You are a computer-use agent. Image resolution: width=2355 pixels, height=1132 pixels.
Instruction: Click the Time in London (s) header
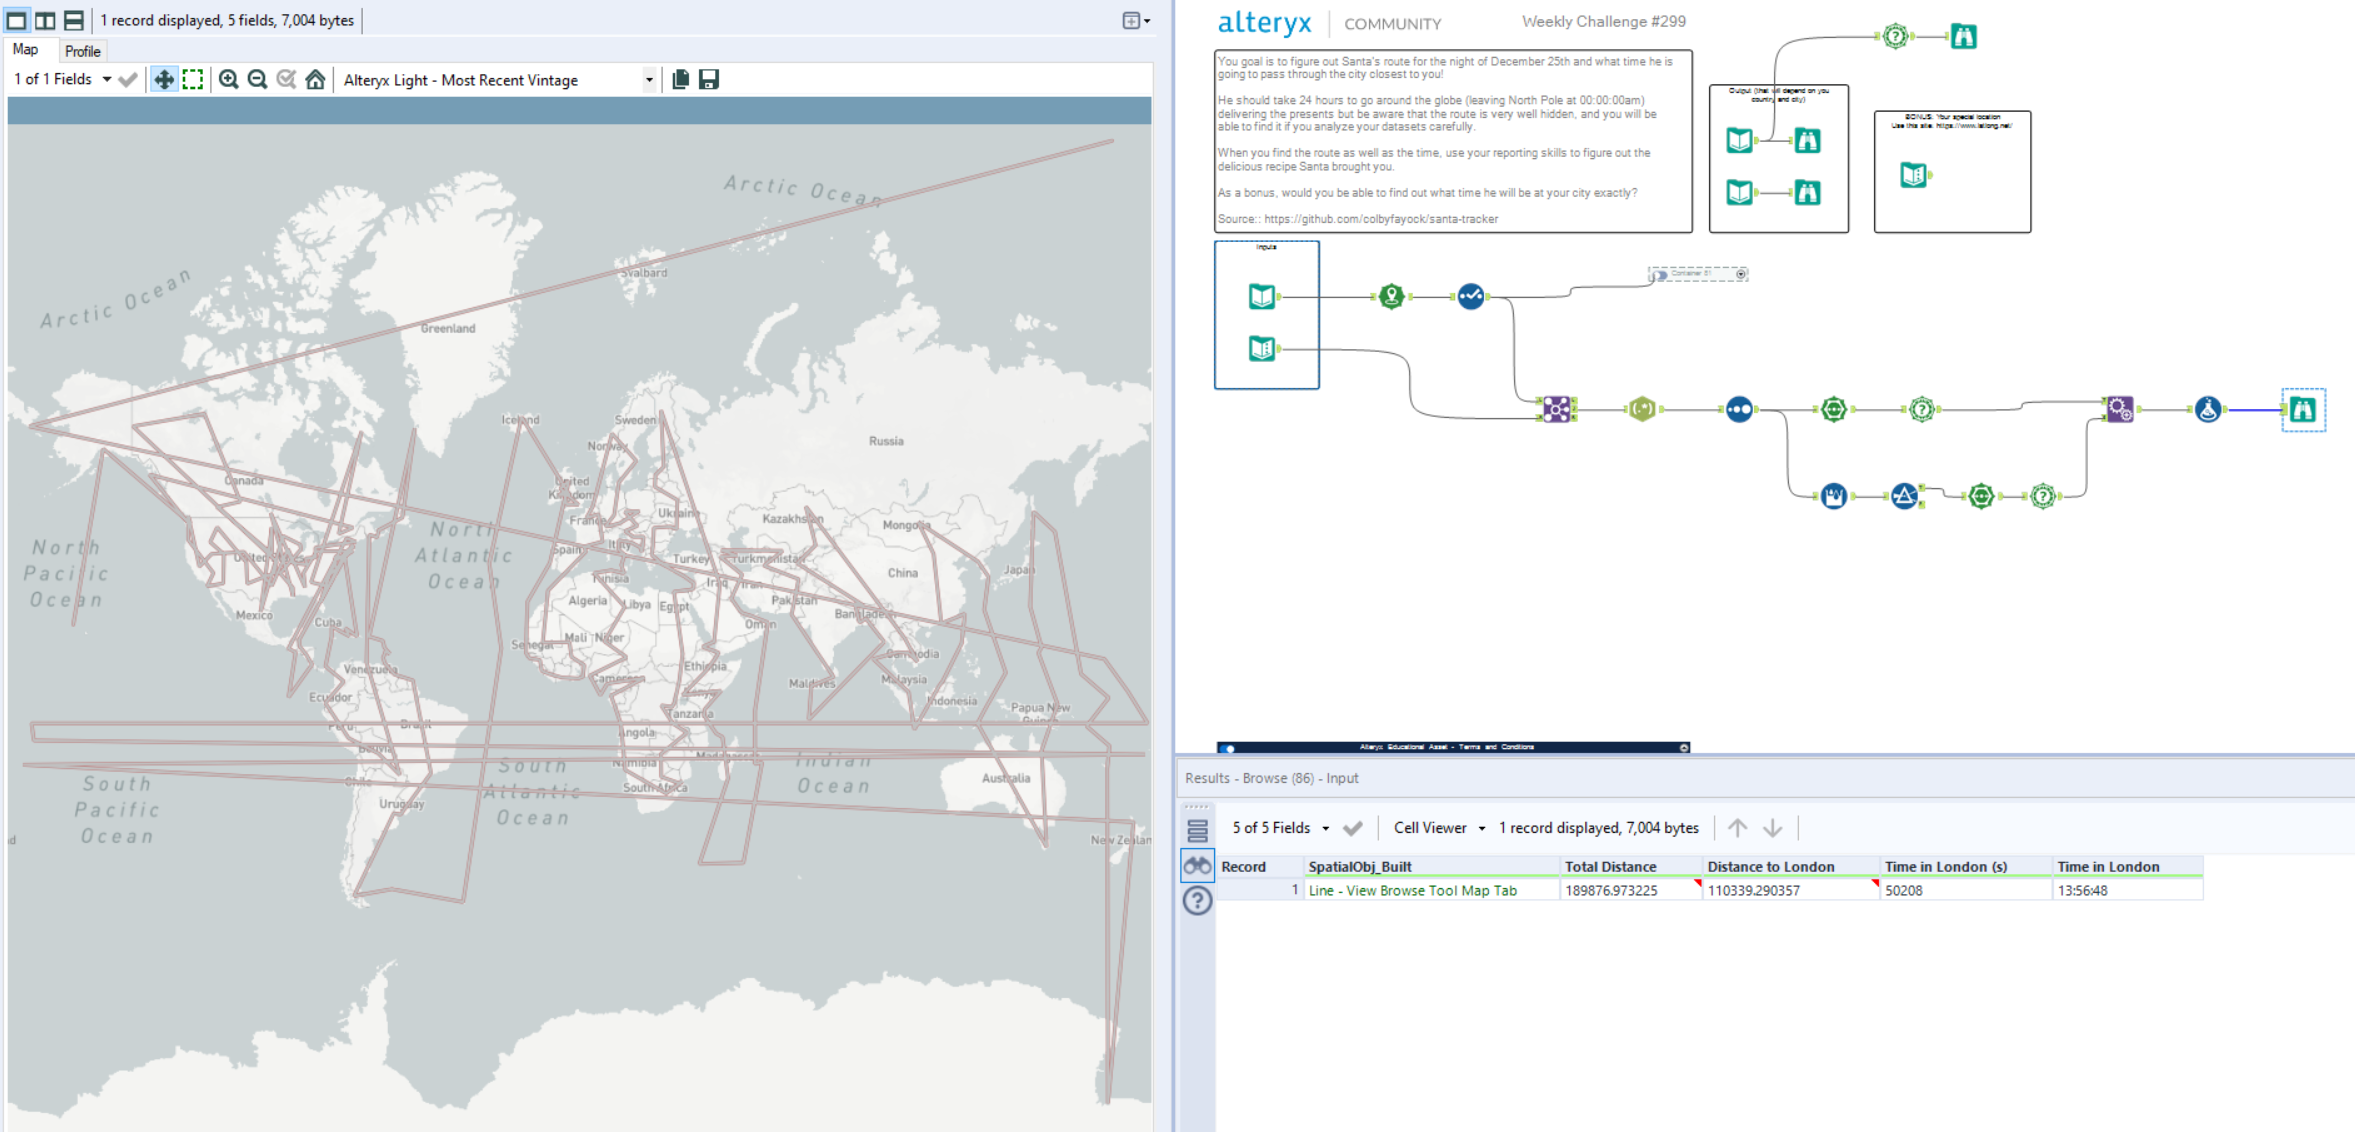[x=1965, y=867]
